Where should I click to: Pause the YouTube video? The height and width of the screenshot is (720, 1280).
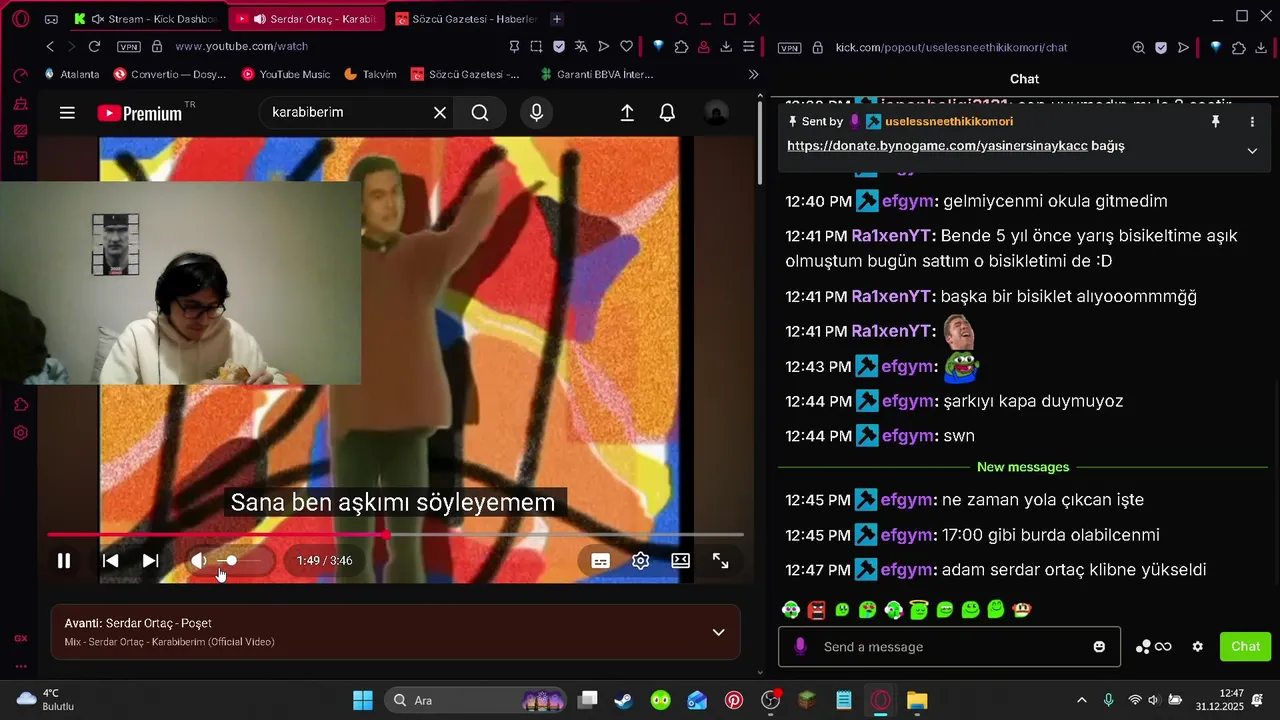[x=63, y=561]
